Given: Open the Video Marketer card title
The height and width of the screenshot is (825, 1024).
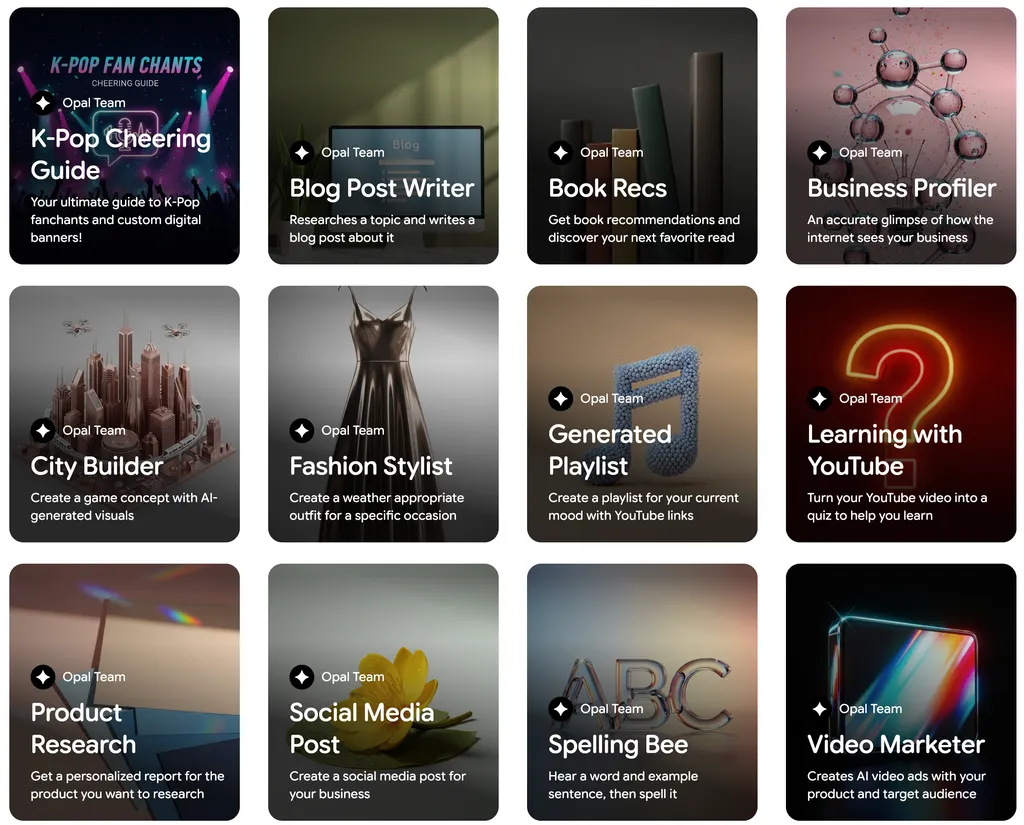Looking at the screenshot, I should pos(895,744).
